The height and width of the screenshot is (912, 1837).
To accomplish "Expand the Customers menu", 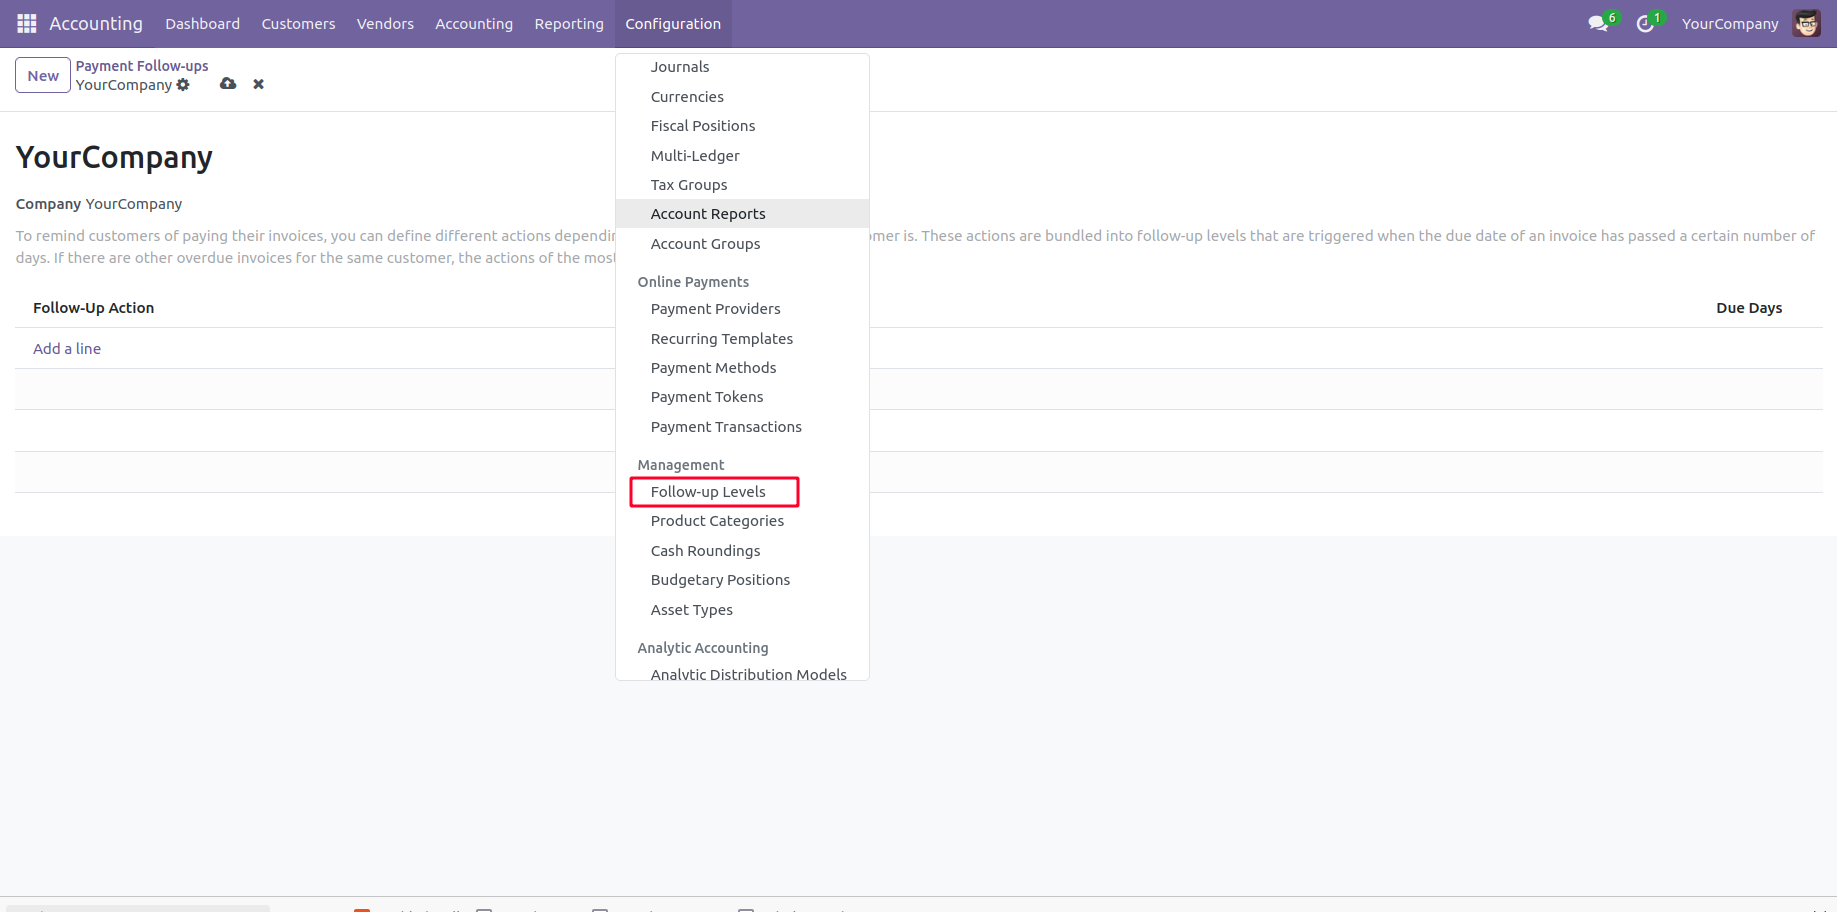I will [x=298, y=23].
